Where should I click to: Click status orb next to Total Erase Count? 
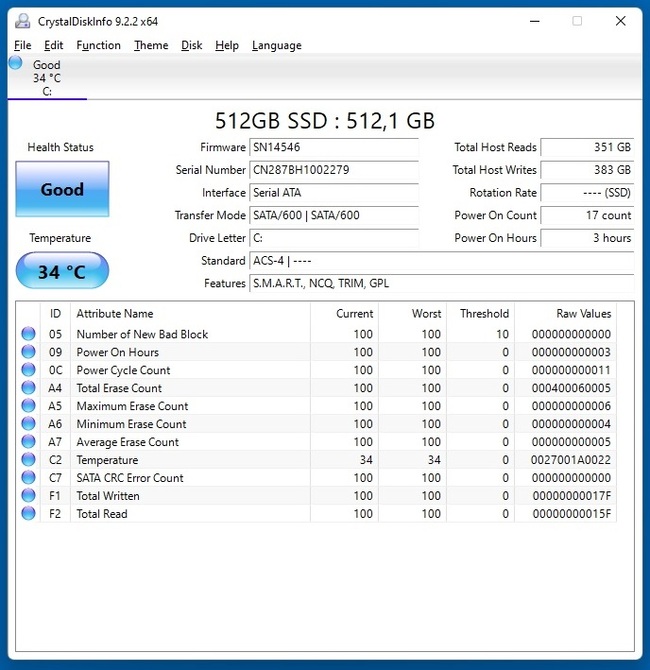coord(29,388)
